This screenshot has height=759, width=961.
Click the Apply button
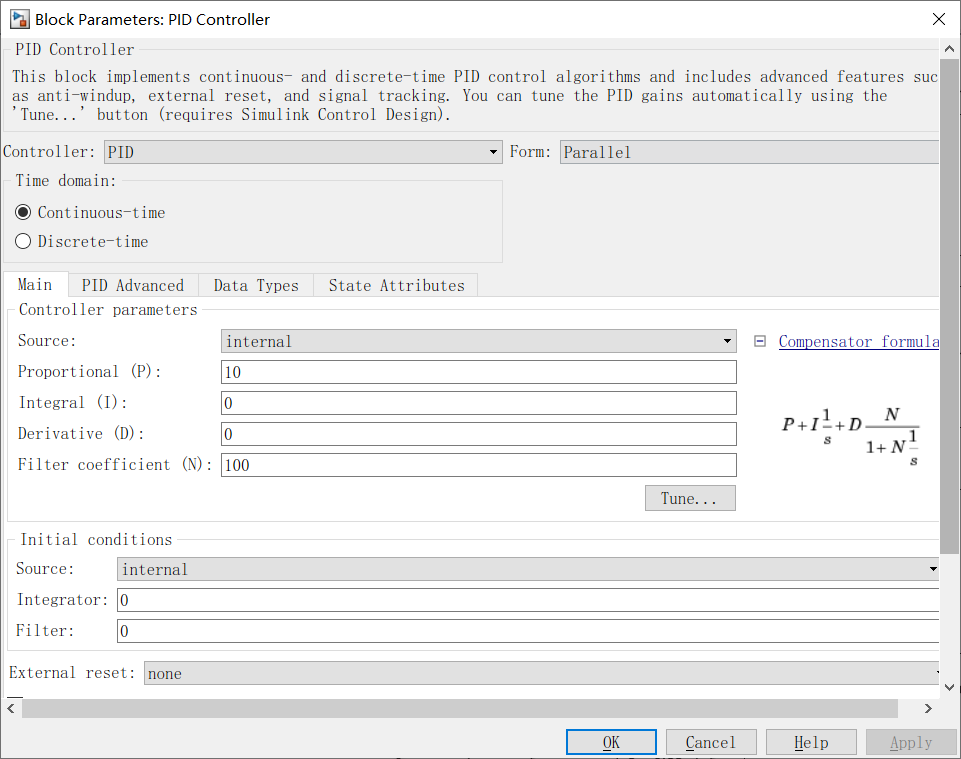(911, 742)
